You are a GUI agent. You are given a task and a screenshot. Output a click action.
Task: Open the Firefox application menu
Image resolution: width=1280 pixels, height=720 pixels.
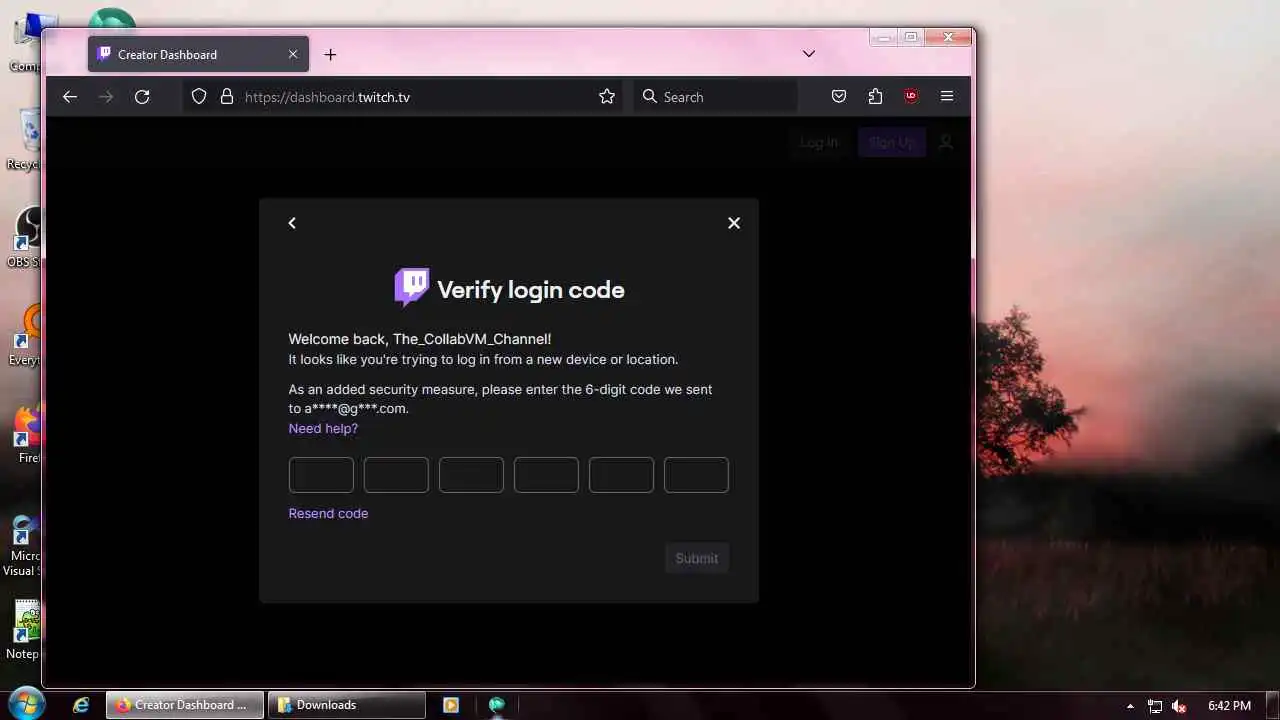947,97
